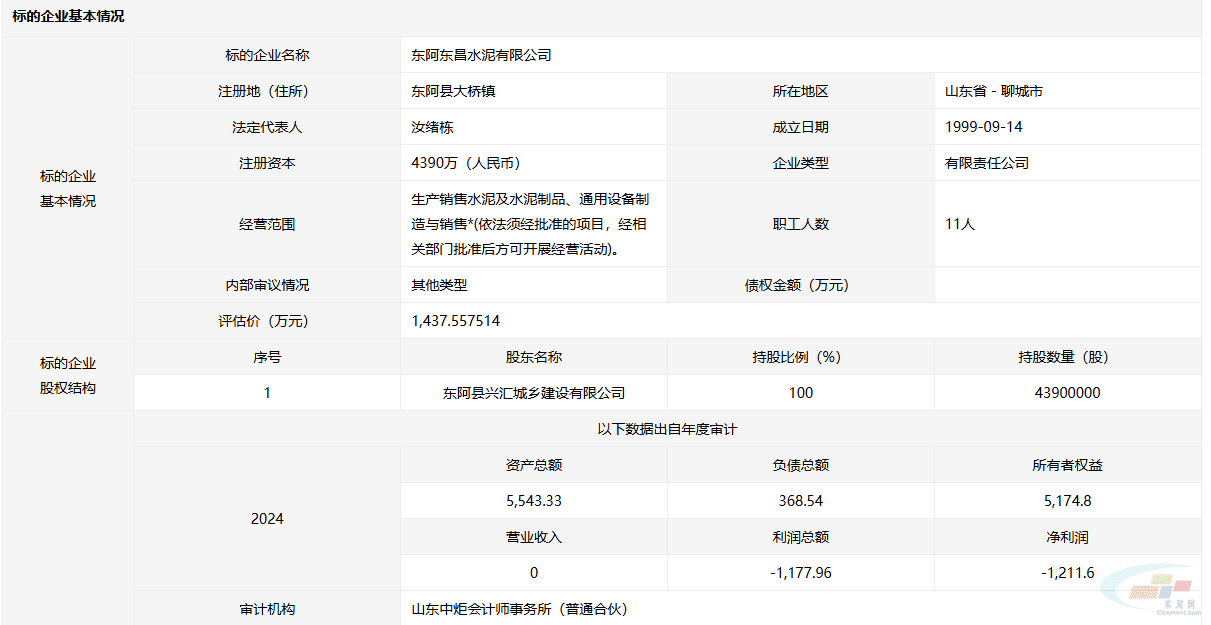Select capital value 4390万（人民币）

[x=469, y=163]
